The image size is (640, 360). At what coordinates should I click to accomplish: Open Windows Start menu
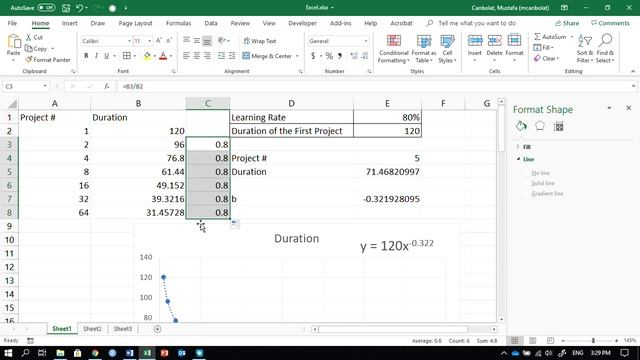(8, 353)
